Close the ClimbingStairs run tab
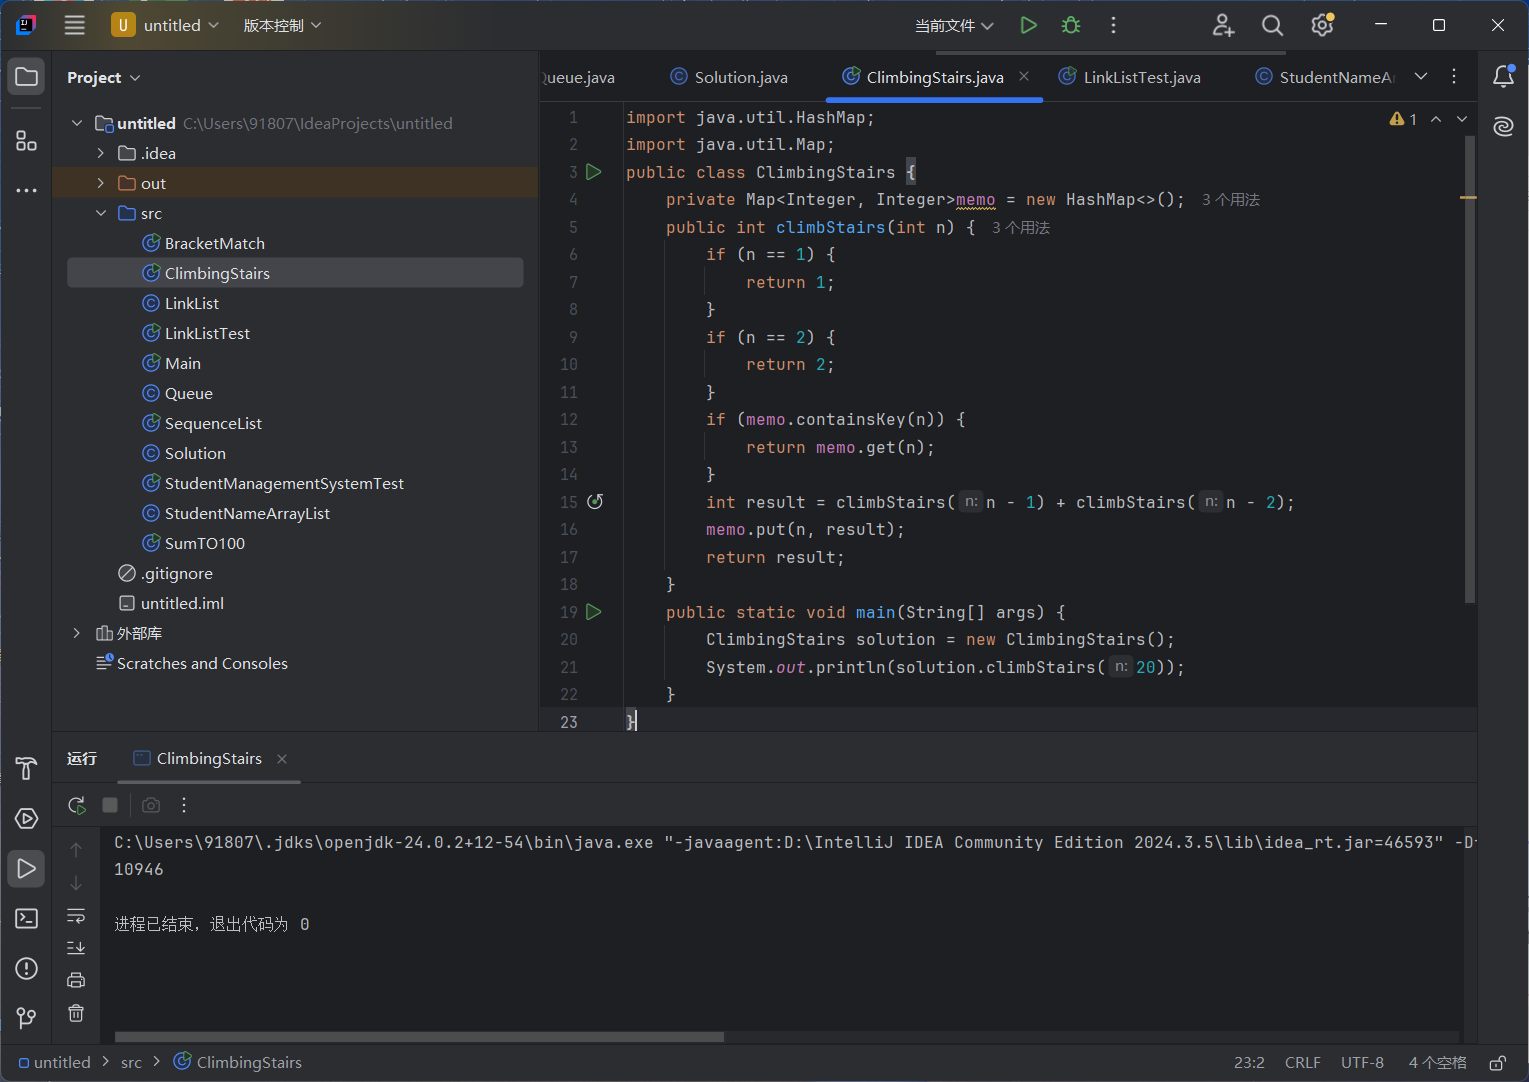 (x=282, y=759)
